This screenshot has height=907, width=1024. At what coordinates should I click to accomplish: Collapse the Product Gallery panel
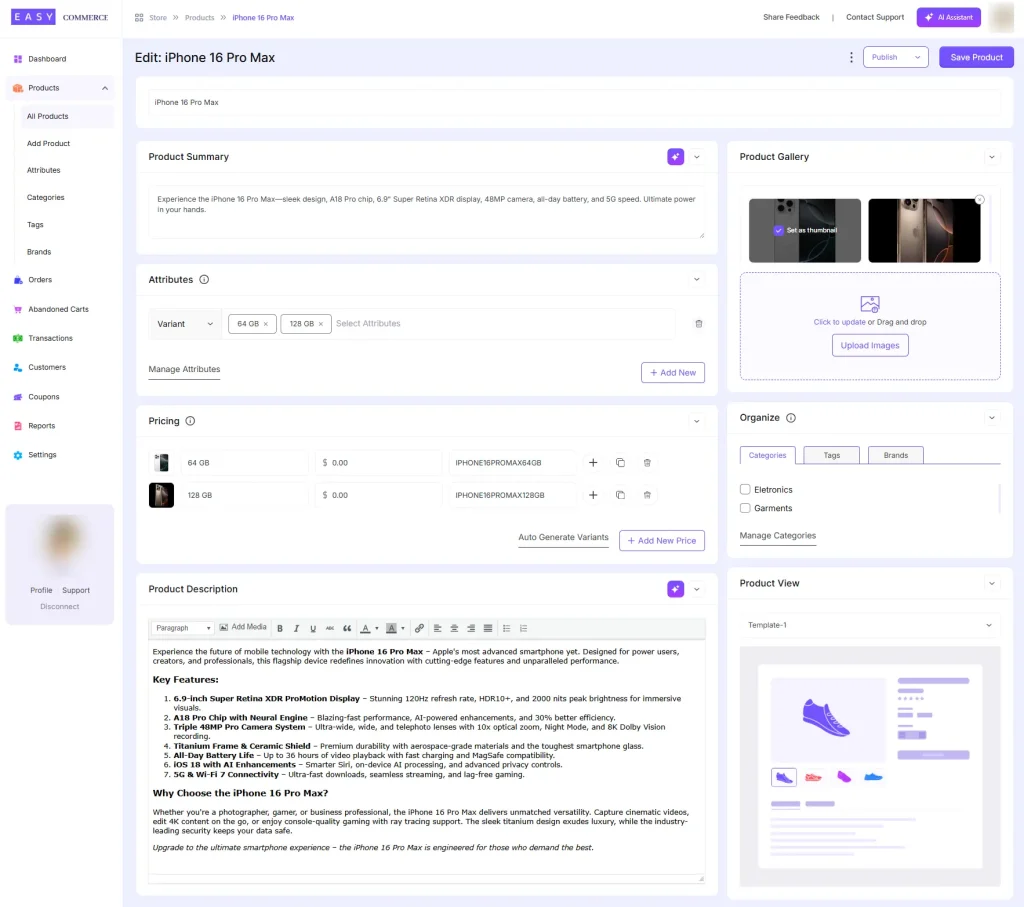click(x=991, y=157)
